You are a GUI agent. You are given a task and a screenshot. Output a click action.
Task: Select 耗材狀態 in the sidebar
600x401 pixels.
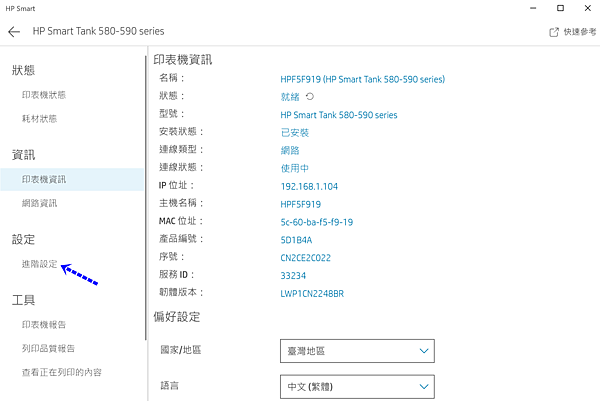coord(39,119)
